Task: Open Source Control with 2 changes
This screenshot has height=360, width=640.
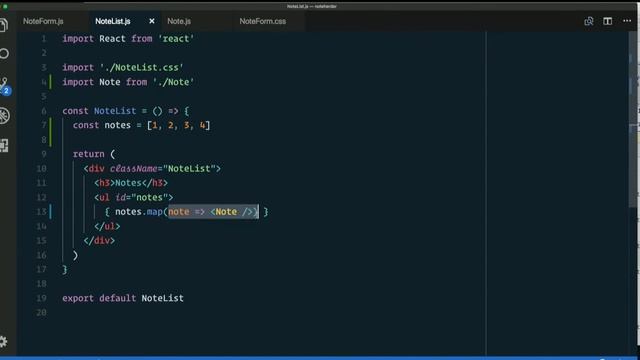Action: pos(4,87)
